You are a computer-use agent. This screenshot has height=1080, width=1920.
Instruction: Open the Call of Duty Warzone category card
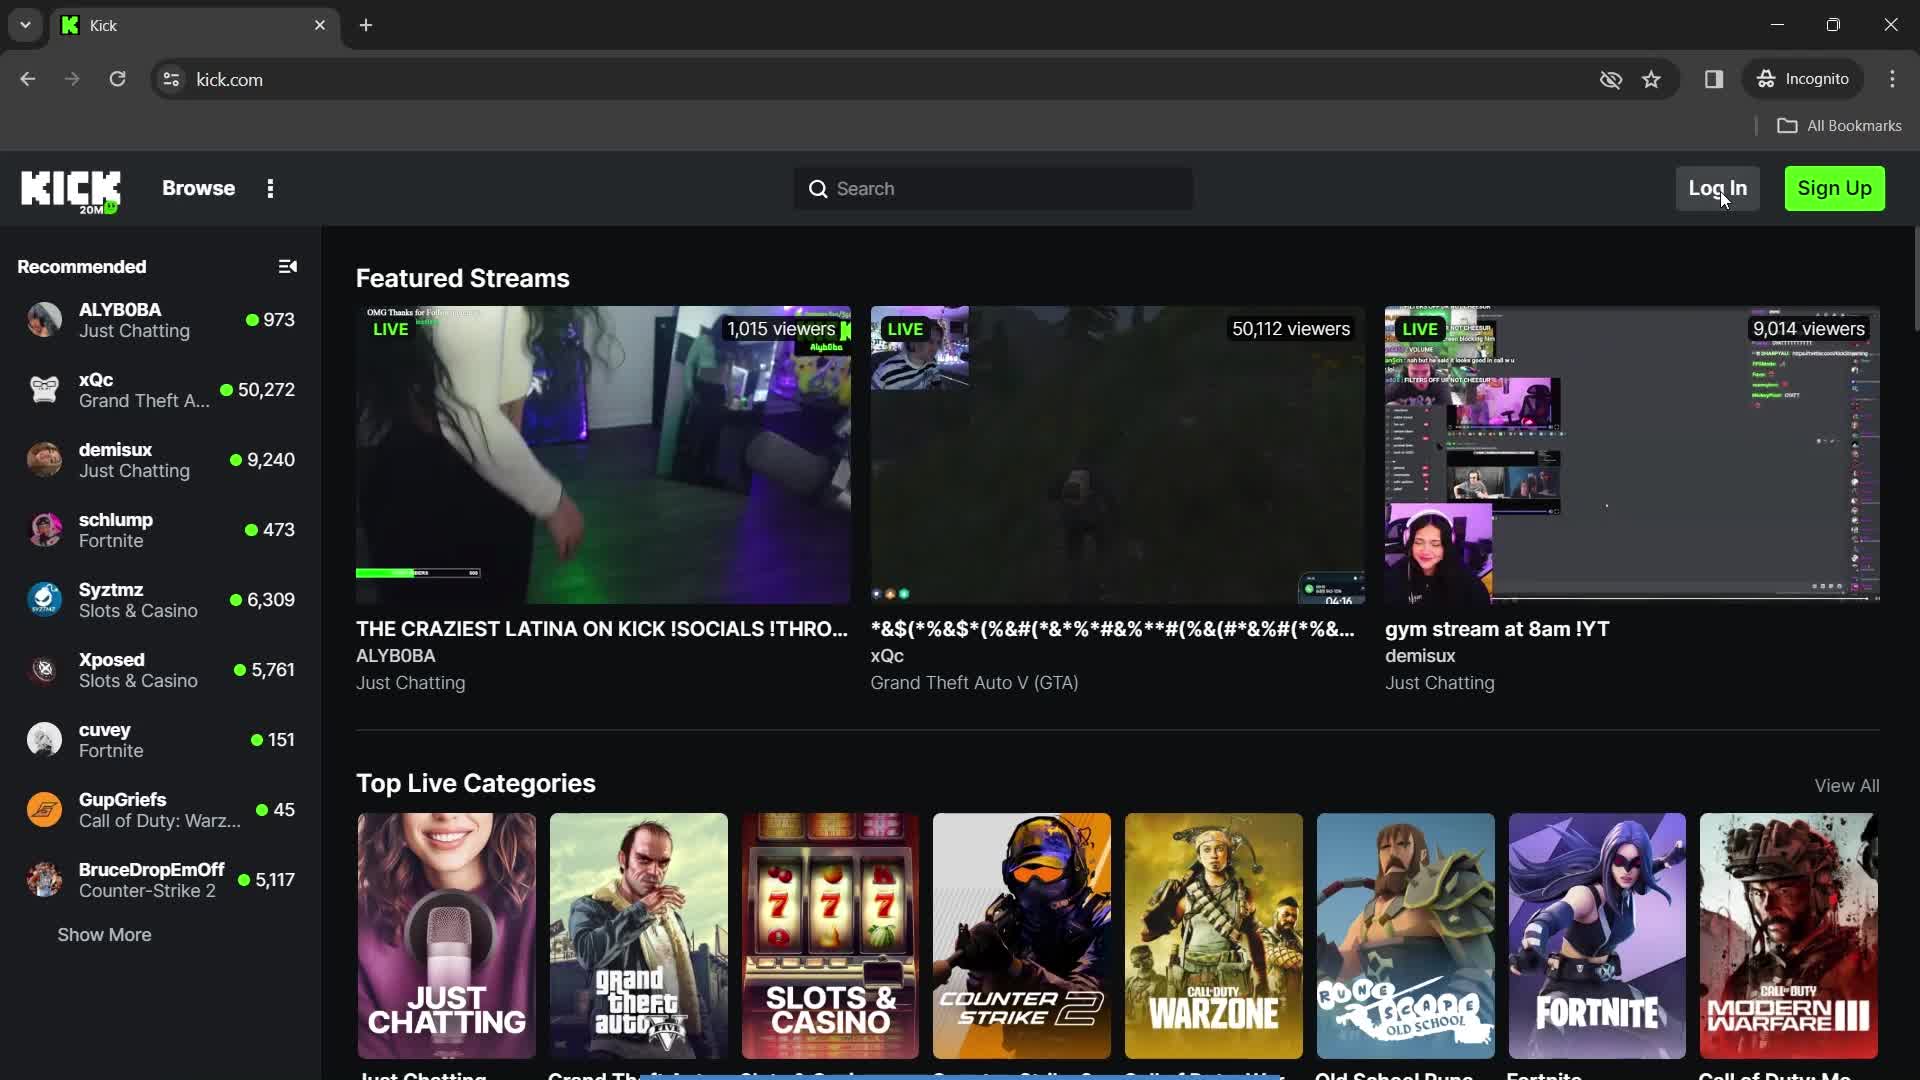click(x=1213, y=936)
